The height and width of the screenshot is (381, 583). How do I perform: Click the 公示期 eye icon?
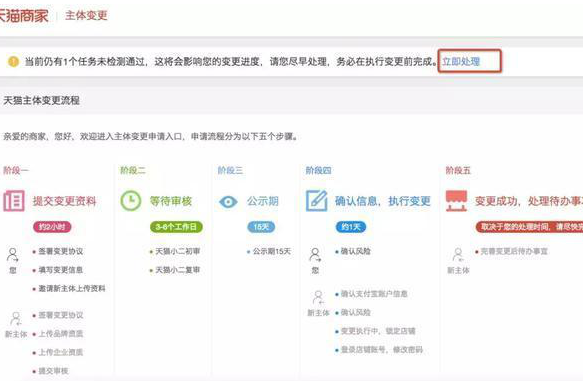click(x=228, y=202)
